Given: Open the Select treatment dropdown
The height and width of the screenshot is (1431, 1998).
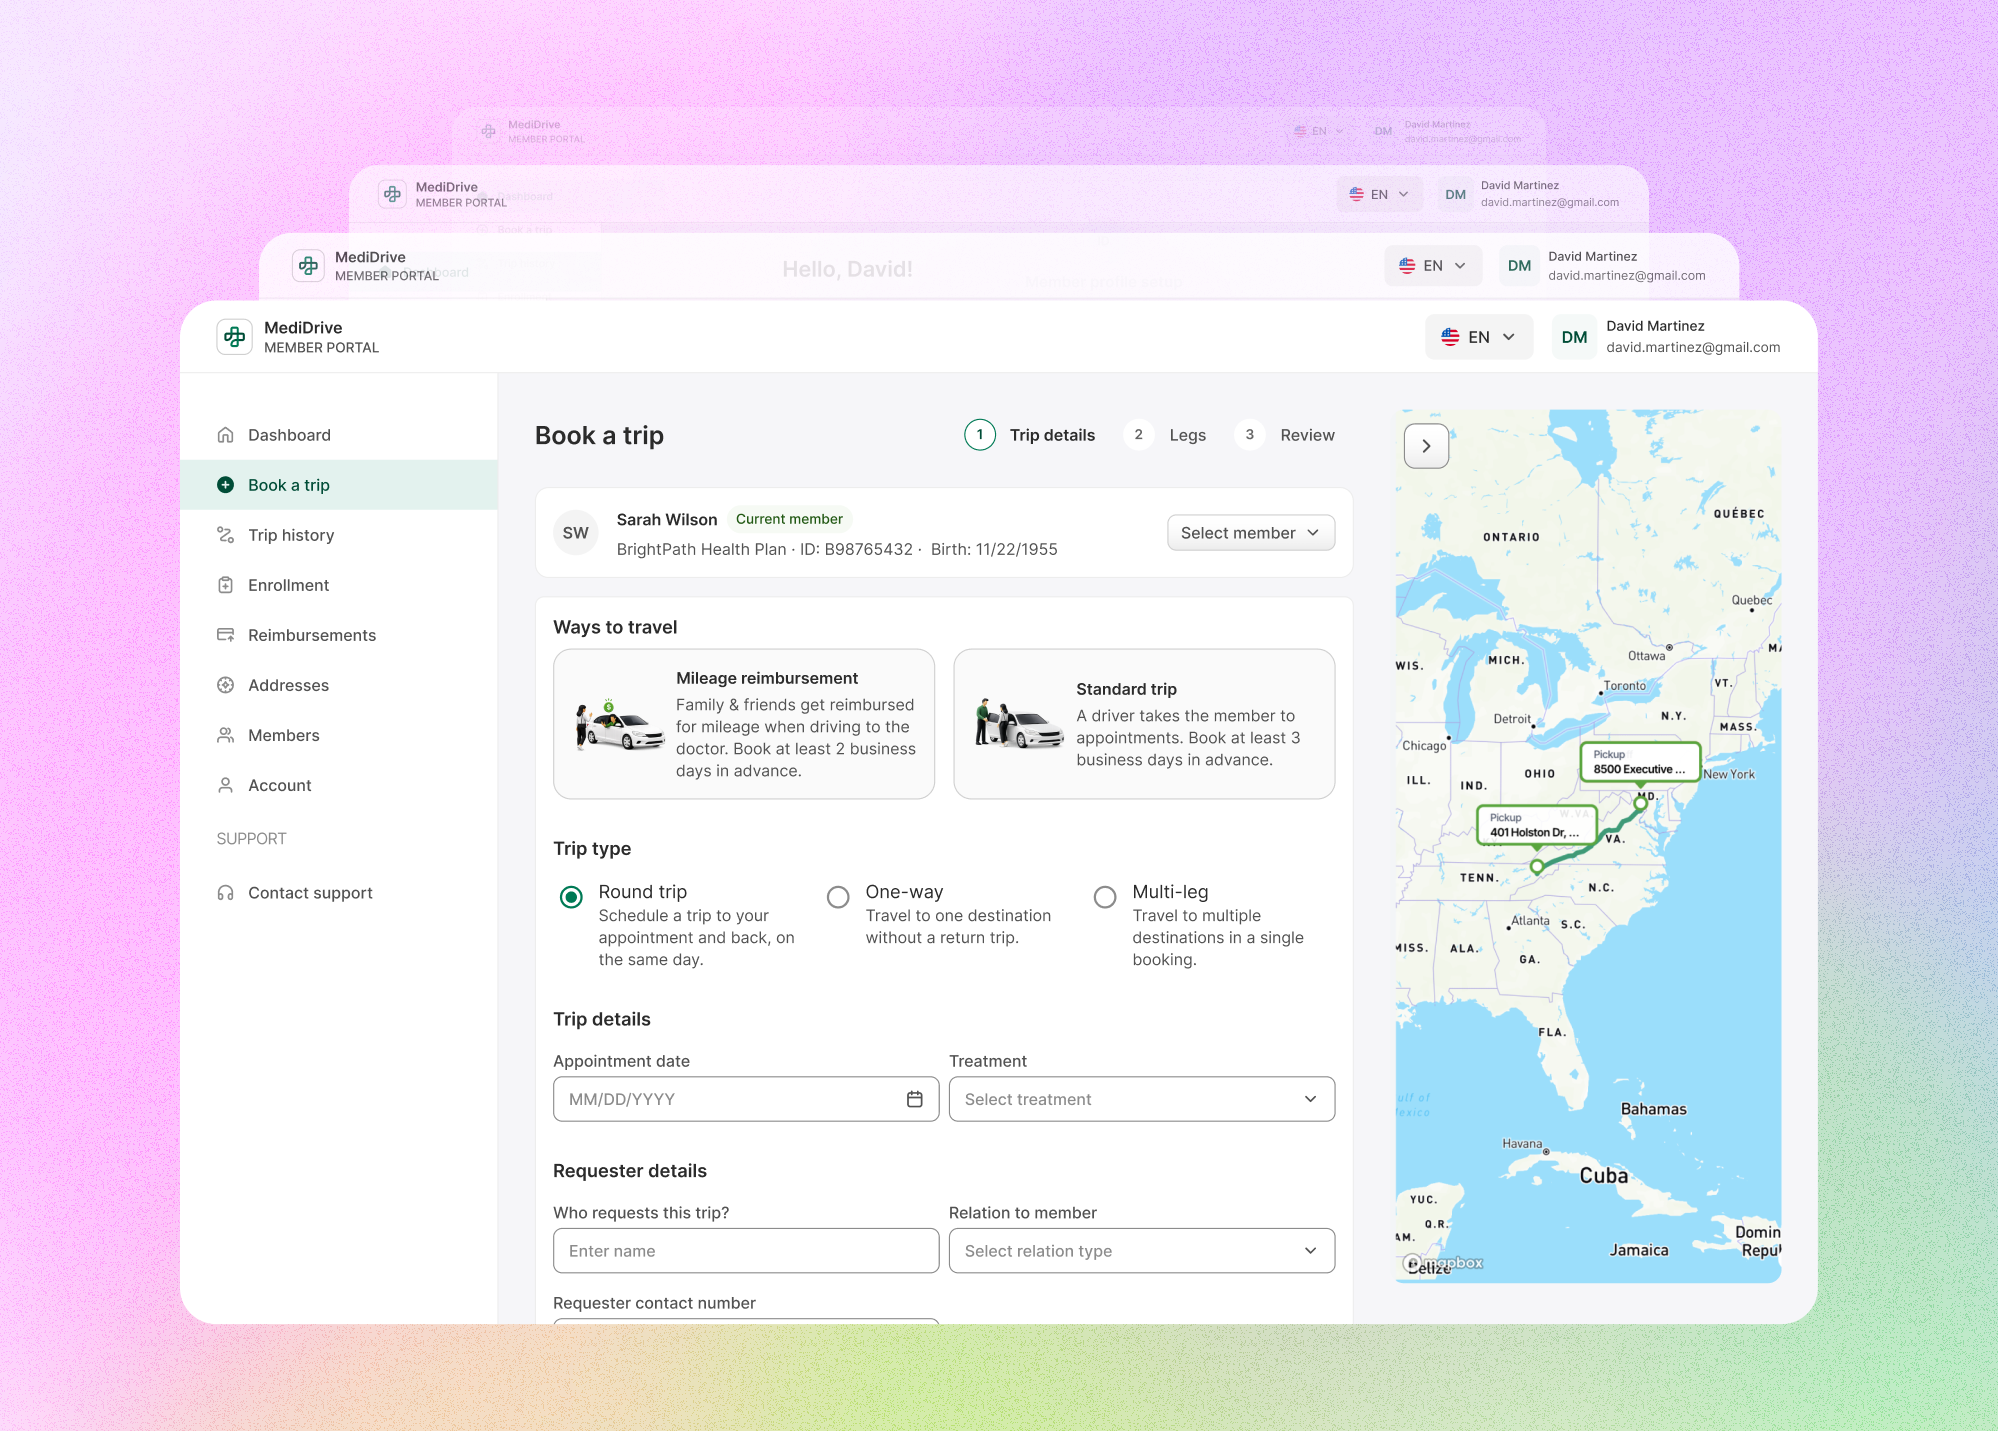Looking at the screenshot, I should click(1142, 1099).
